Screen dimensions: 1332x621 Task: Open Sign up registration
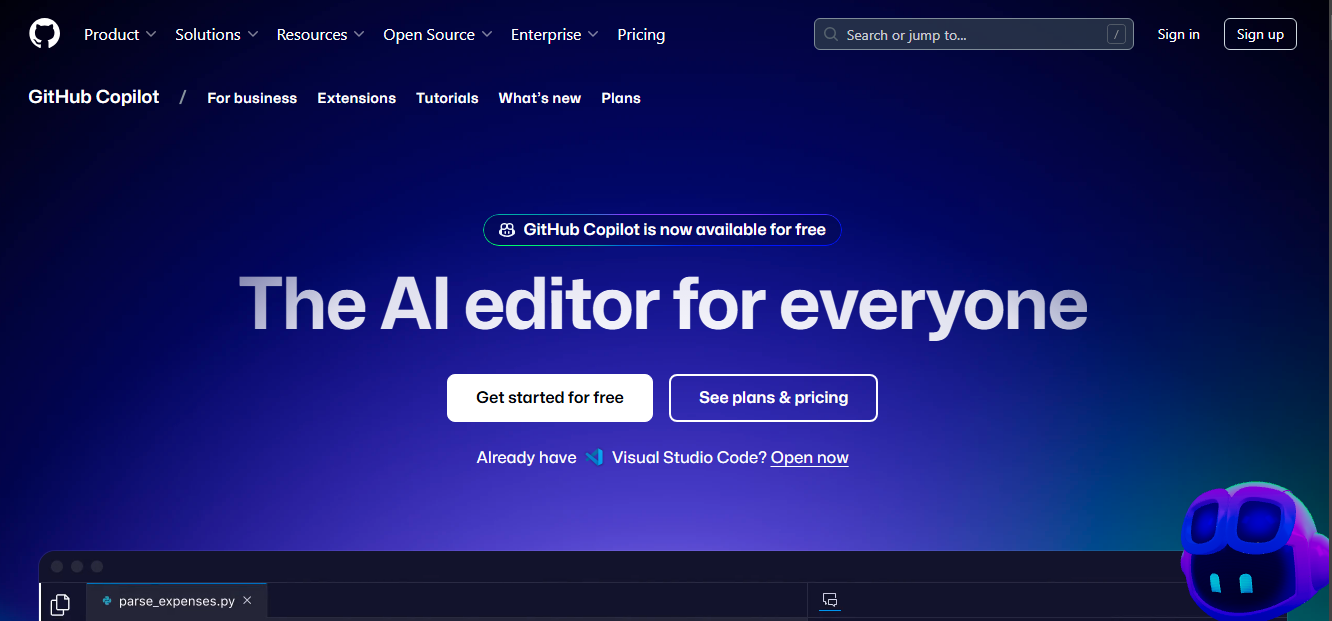(1260, 34)
